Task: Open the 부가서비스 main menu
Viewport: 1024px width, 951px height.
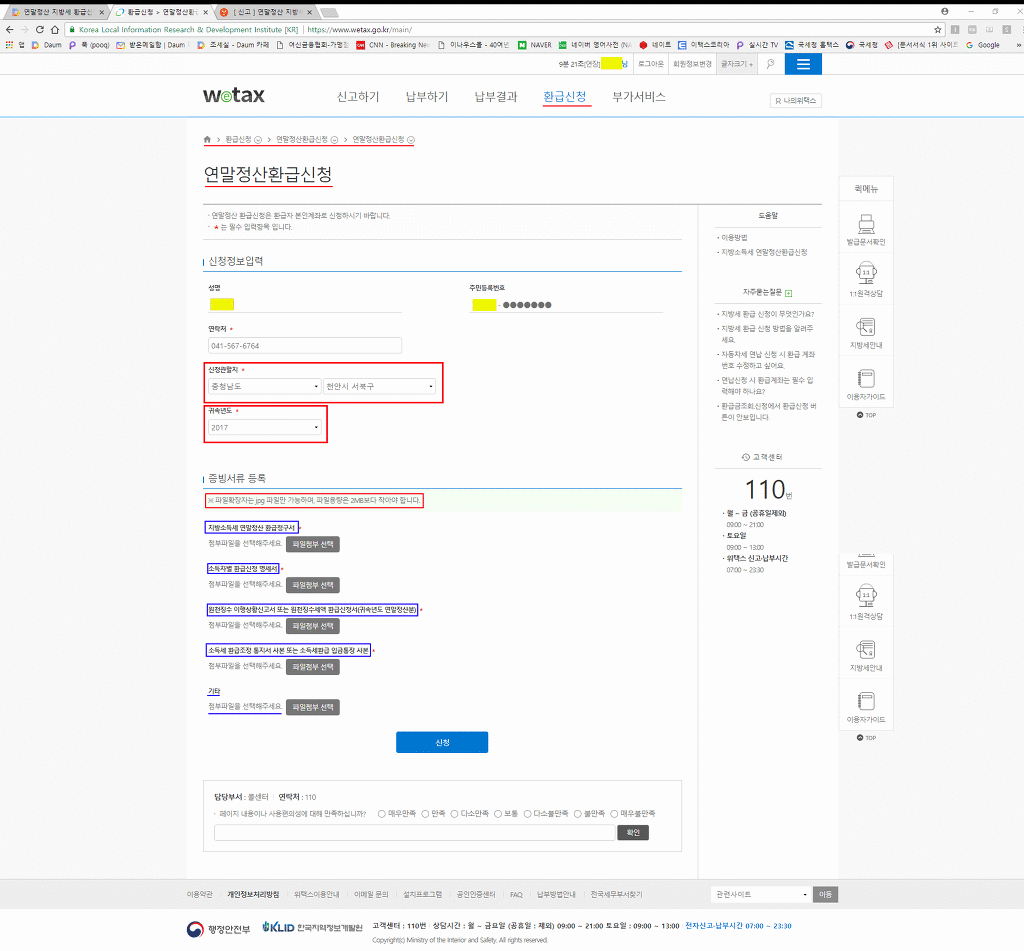Action: pyautogui.click(x=639, y=97)
